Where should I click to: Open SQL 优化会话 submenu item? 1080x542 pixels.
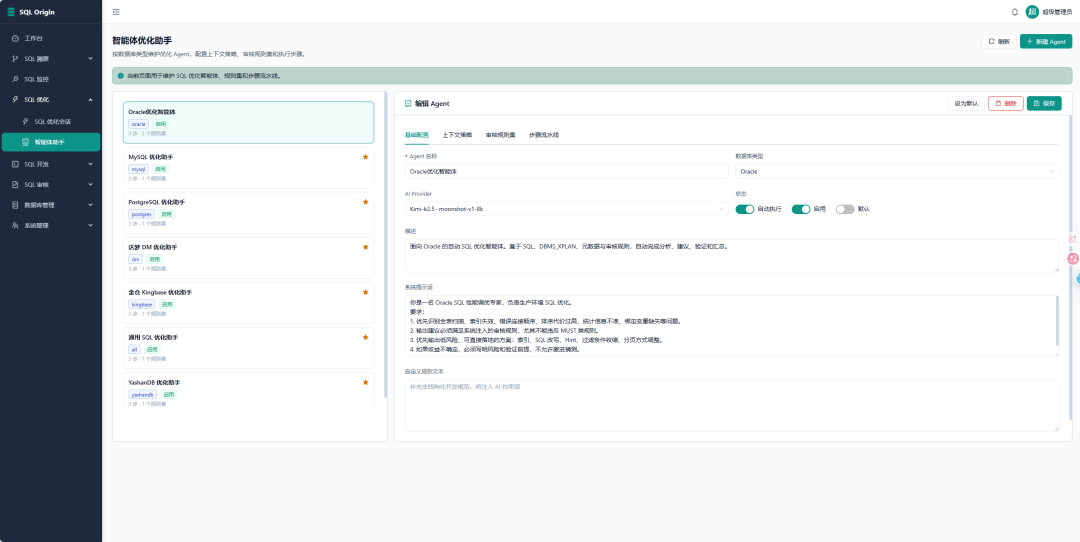(51, 121)
